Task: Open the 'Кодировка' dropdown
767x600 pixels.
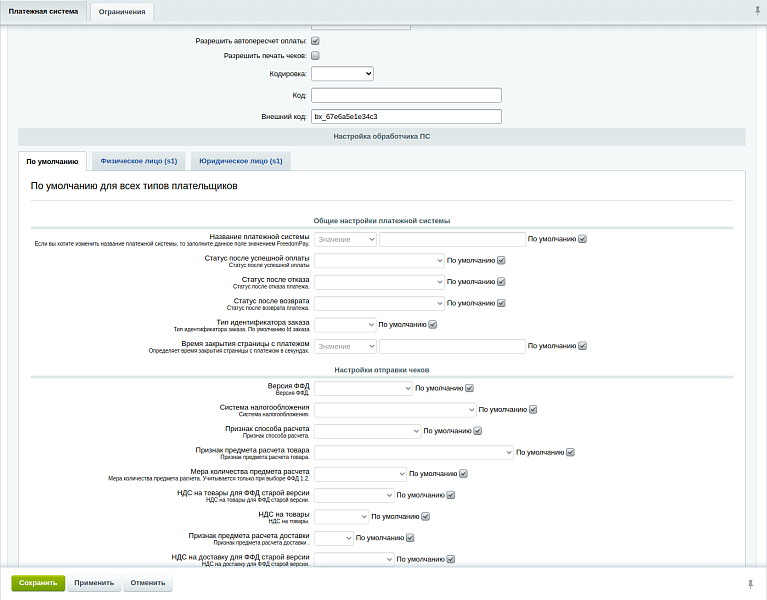Action: (342, 73)
